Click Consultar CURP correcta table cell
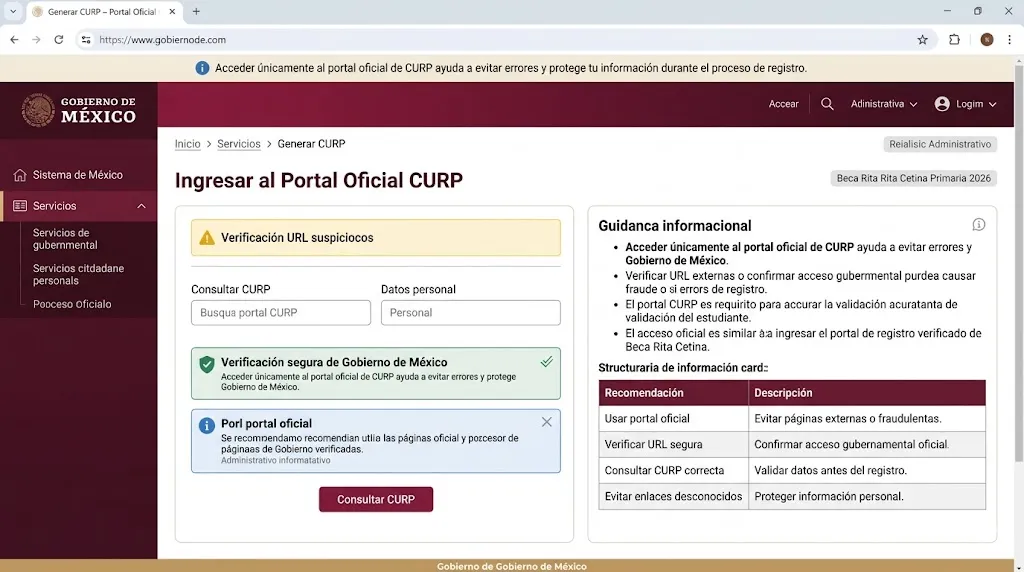 click(x=673, y=471)
